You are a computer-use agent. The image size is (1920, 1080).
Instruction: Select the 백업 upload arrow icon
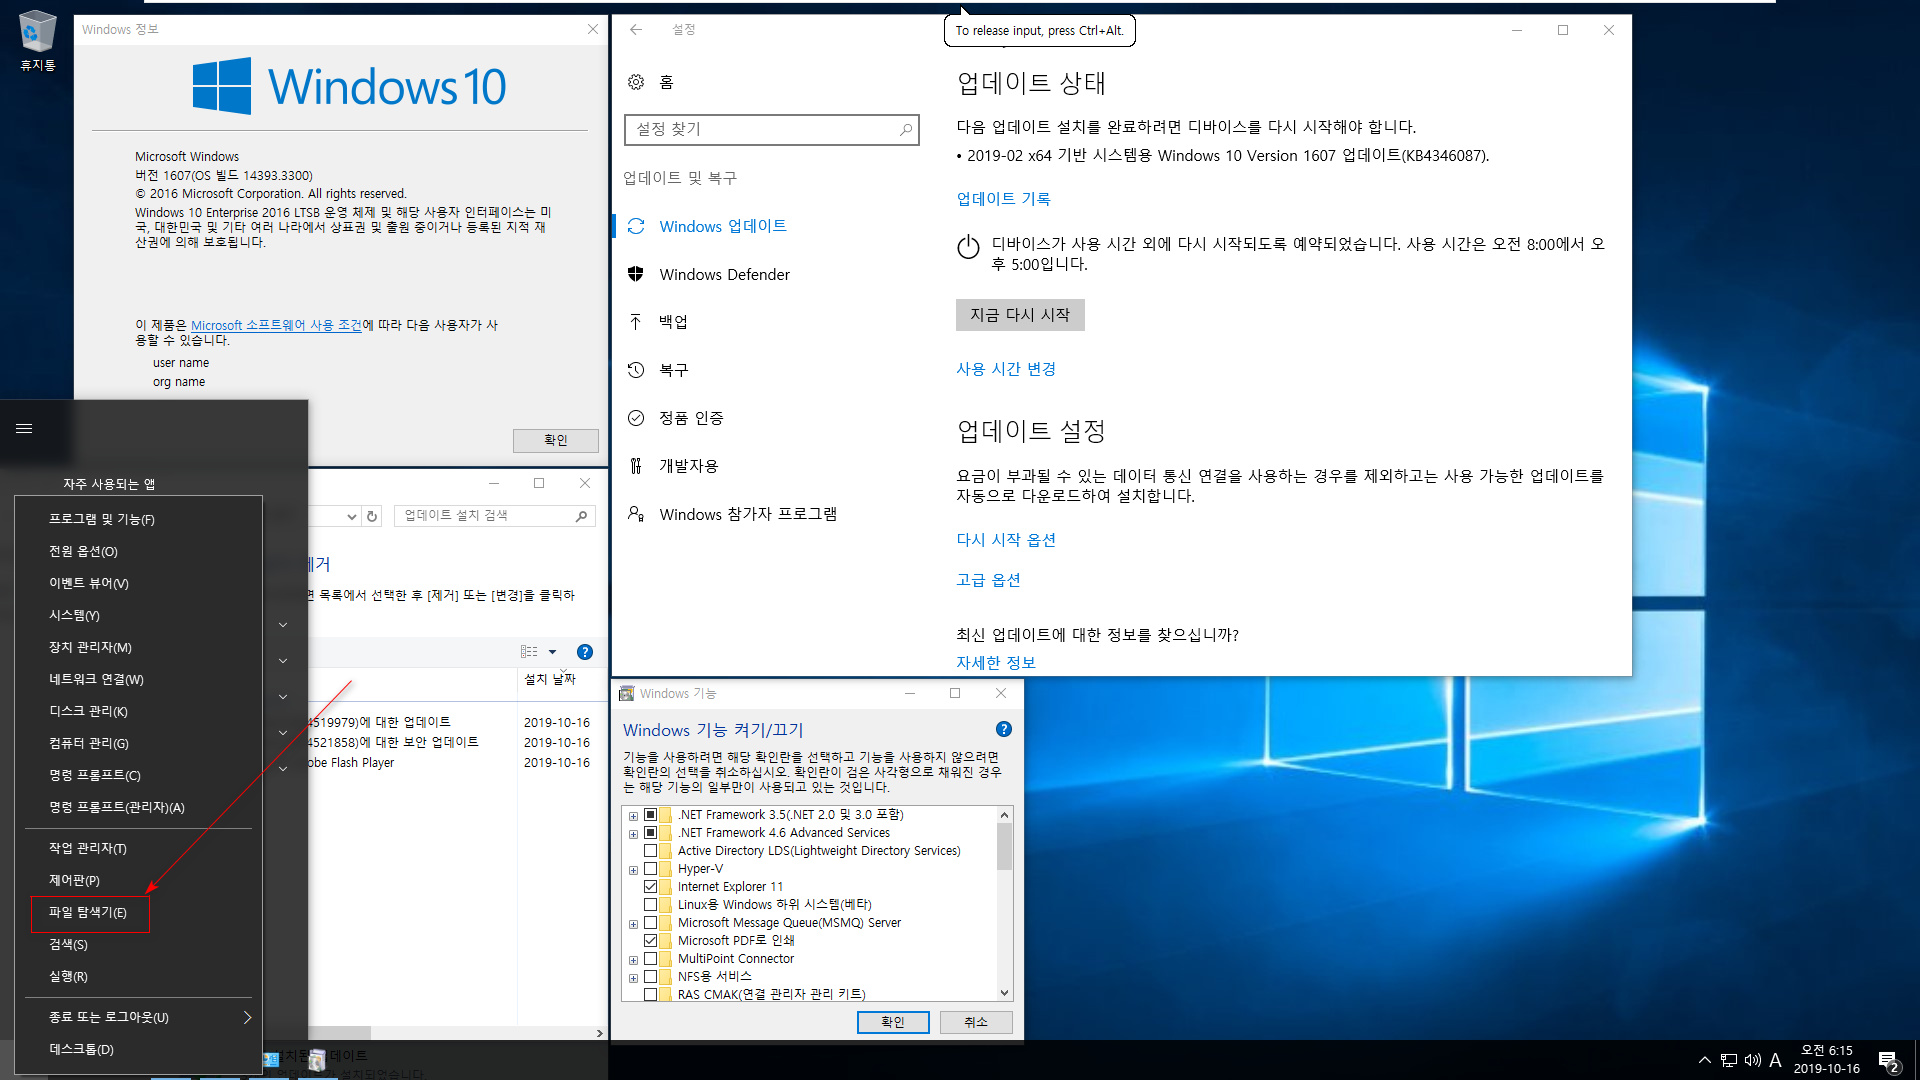(636, 321)
